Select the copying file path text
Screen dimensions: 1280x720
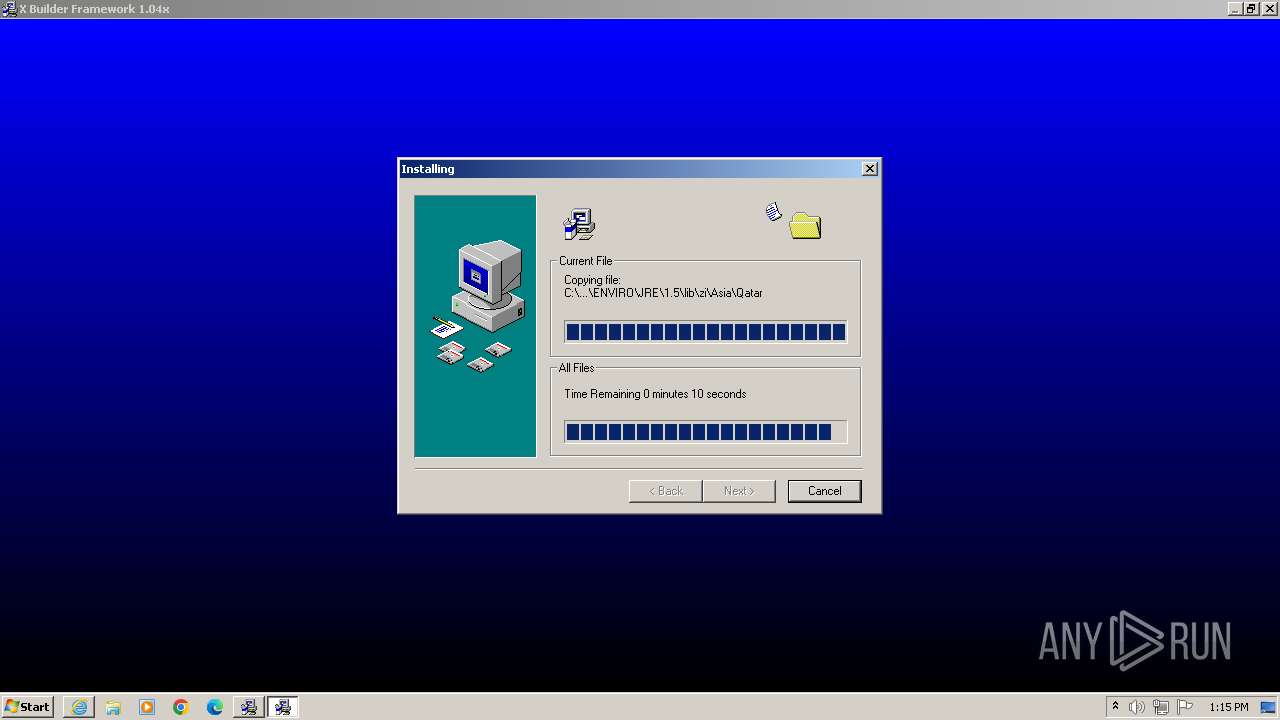coord(663,293)
